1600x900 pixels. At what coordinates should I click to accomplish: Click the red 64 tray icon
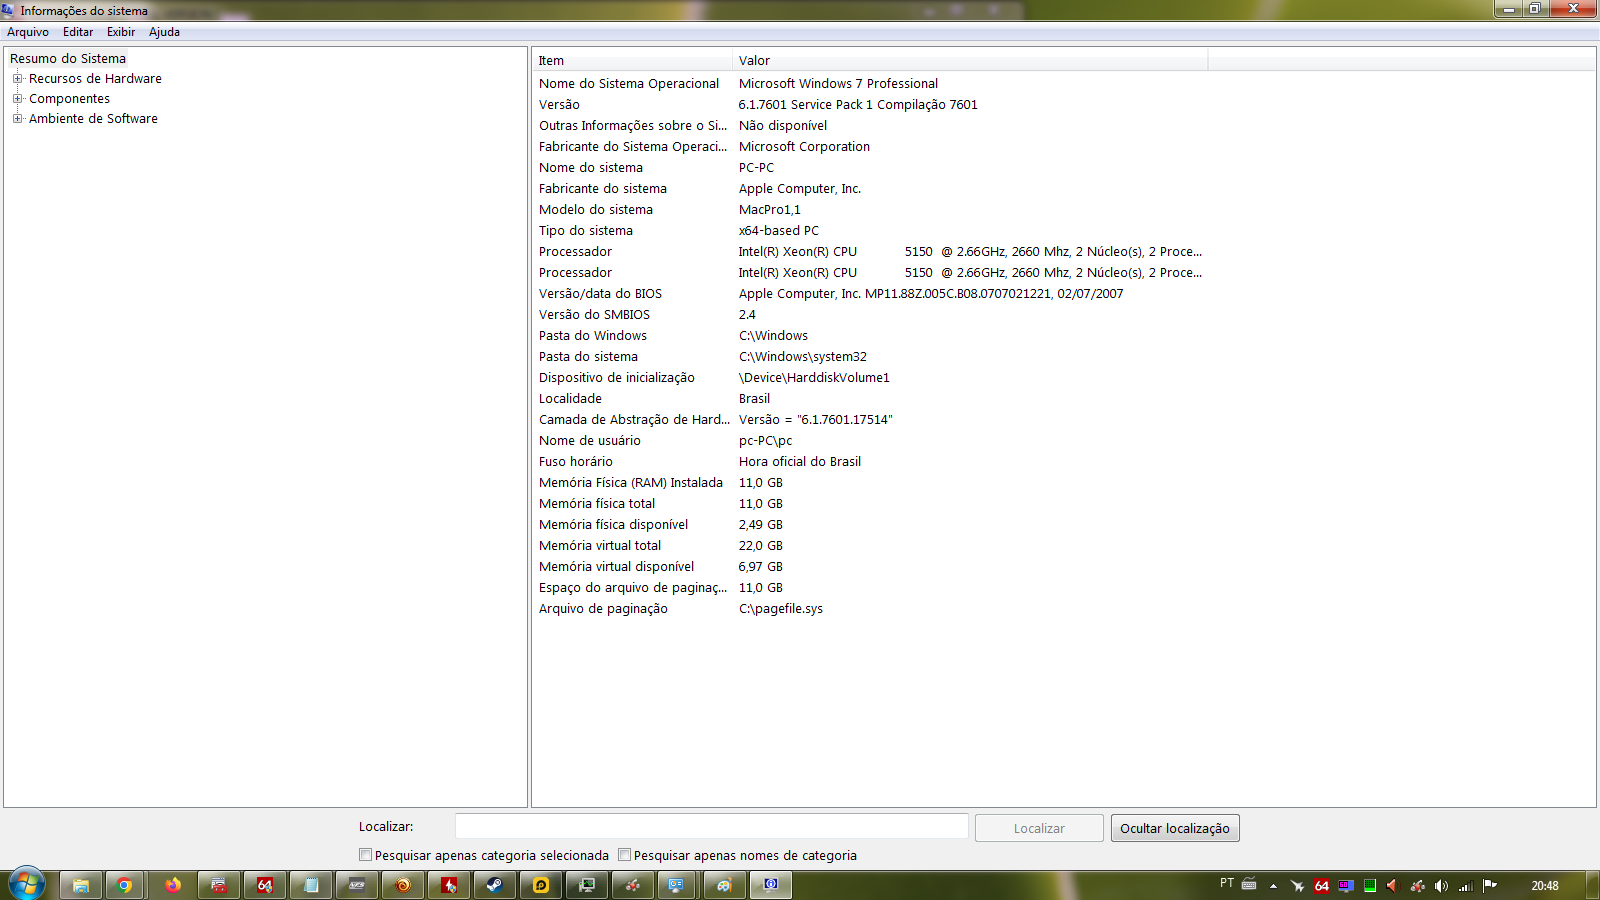click(x=1322, y=886)
